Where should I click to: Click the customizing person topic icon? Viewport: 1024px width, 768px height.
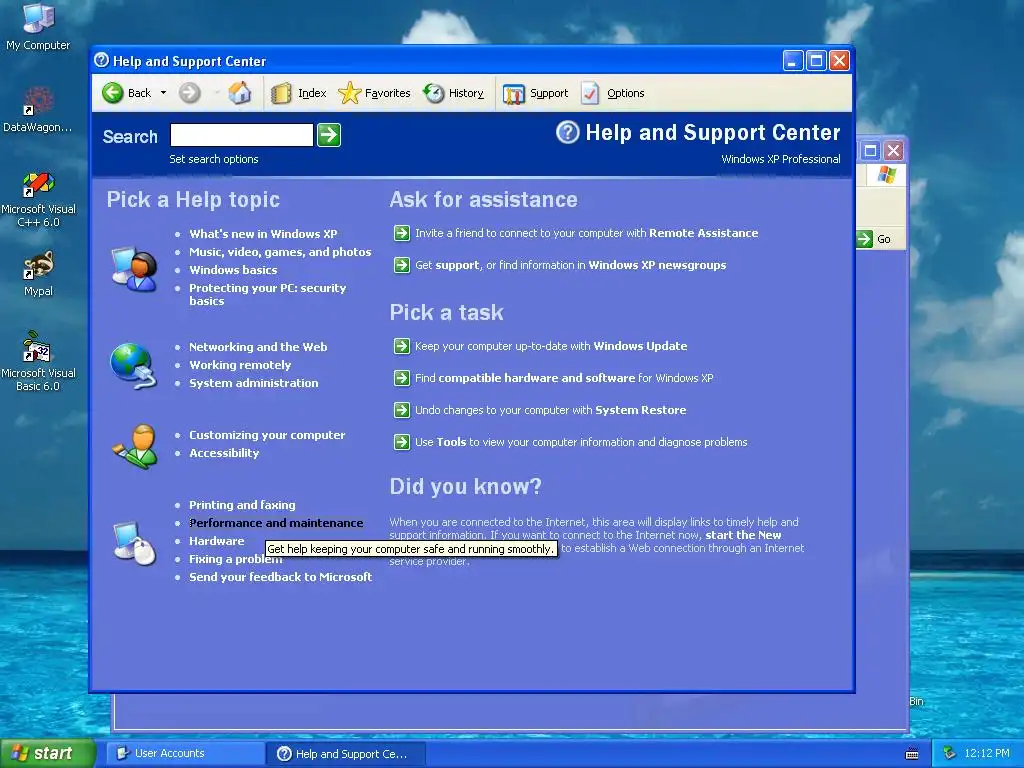point(136,447)
